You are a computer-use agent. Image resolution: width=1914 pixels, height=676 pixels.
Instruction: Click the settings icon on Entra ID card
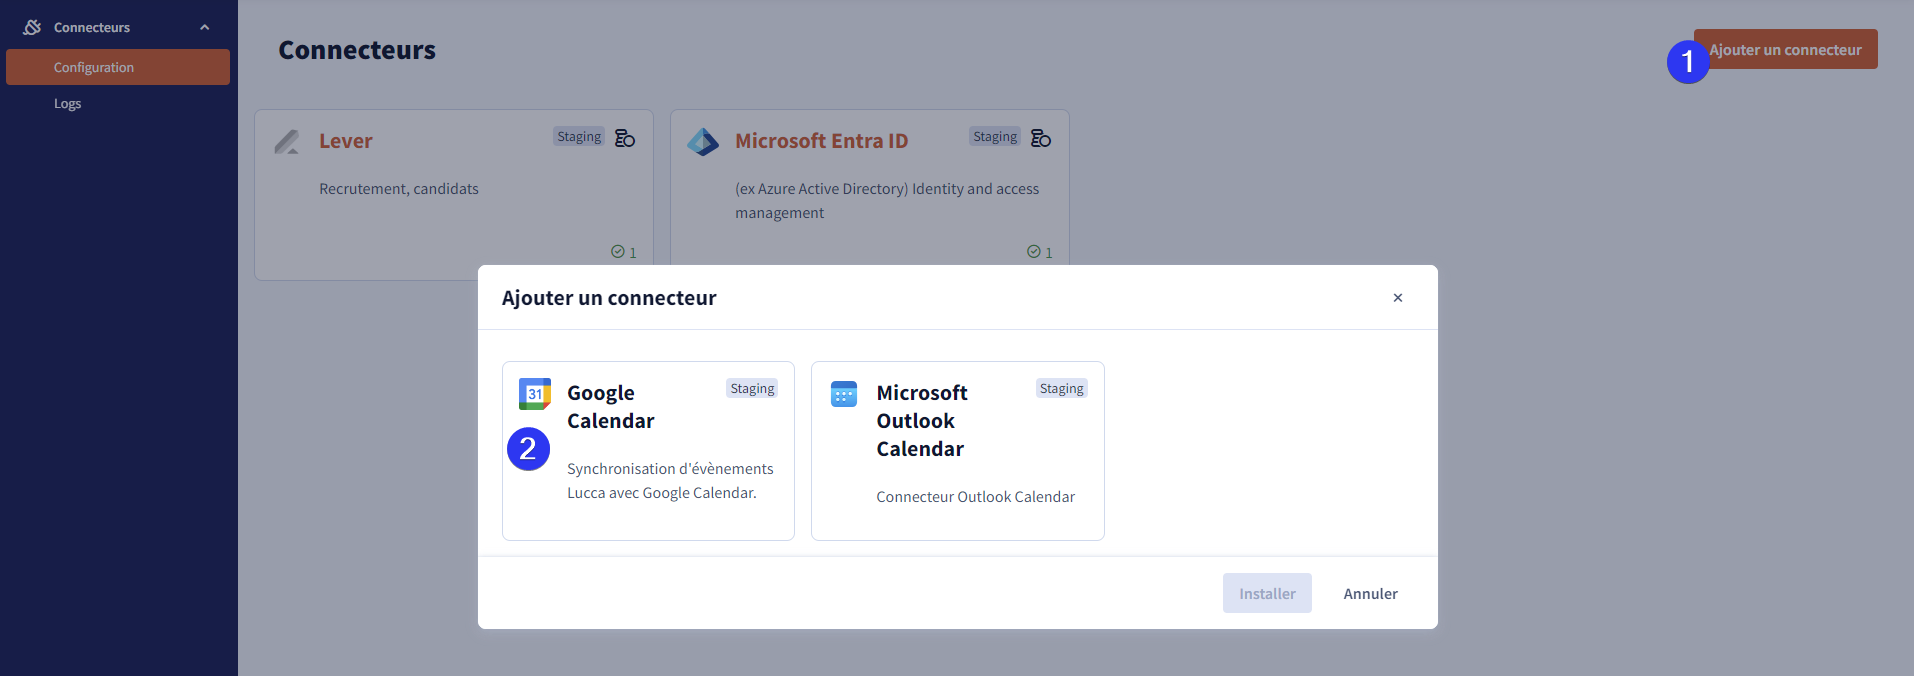coord(1041,138)
